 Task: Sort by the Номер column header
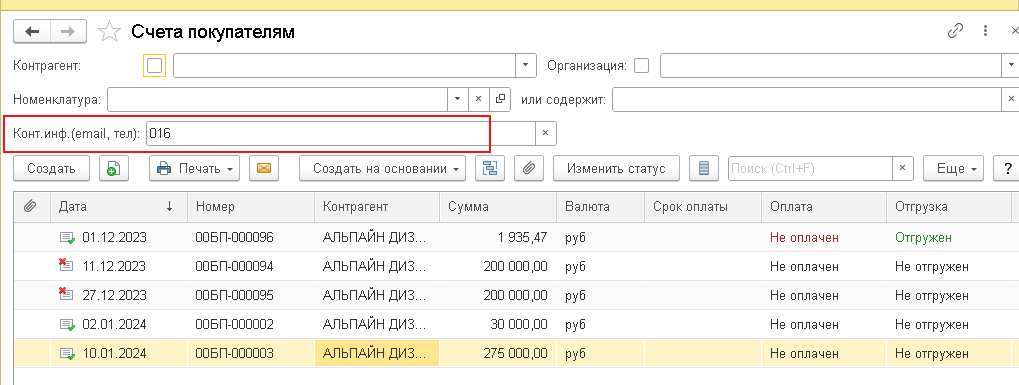(251, 207)
